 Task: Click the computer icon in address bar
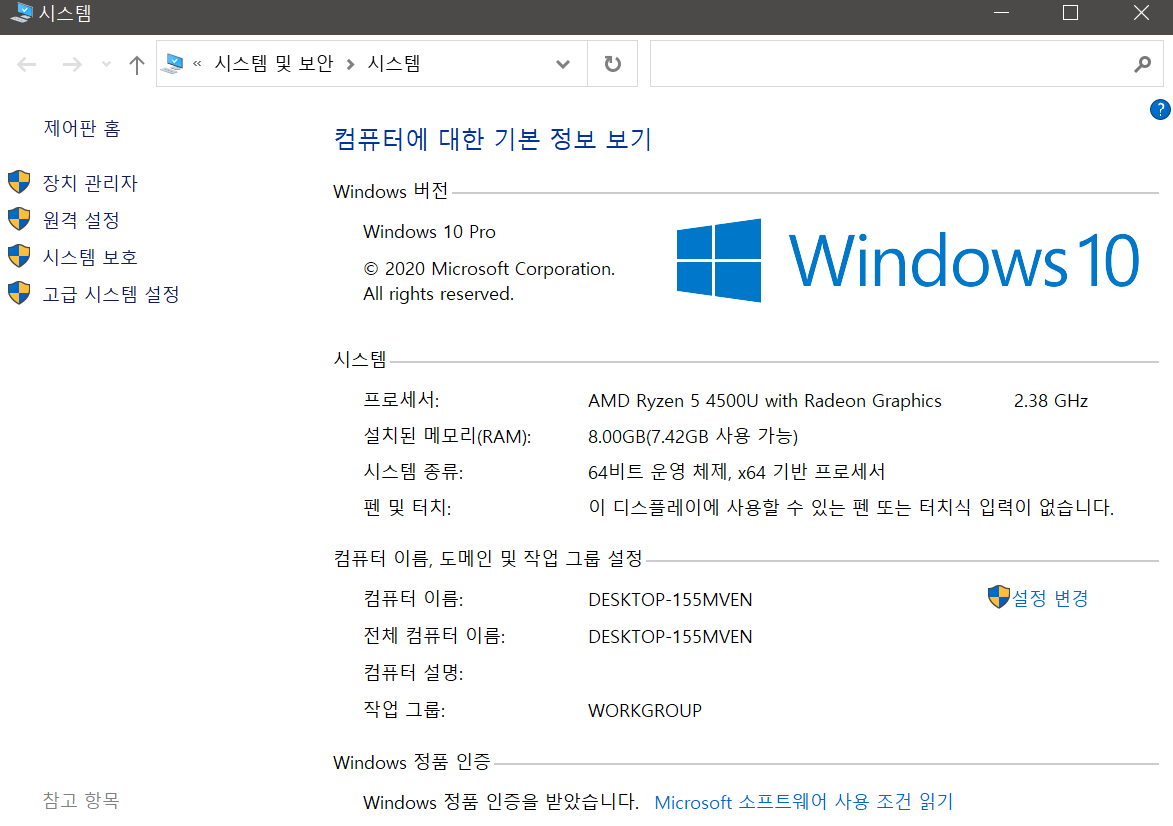173,64
